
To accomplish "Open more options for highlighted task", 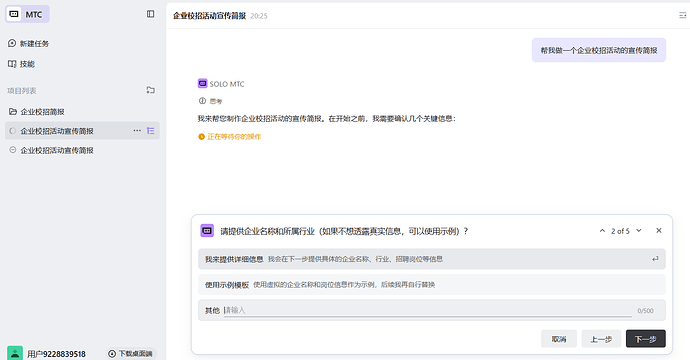I will 137,131.
